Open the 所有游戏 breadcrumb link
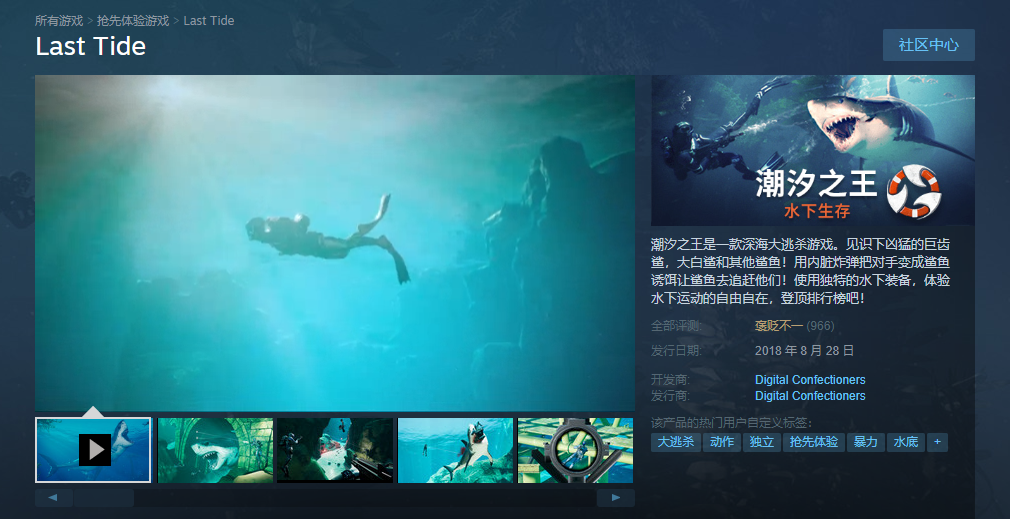Screen dimensions: 1010x519 pos(59,21)
